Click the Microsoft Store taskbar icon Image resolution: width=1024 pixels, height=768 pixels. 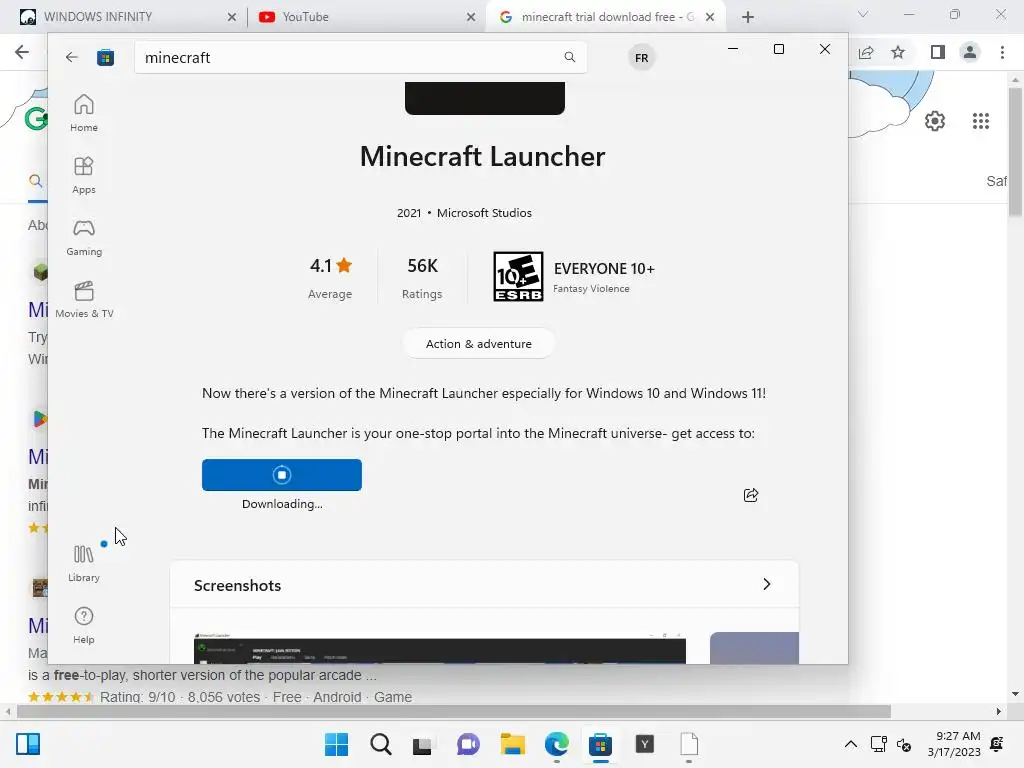point(600,744)
